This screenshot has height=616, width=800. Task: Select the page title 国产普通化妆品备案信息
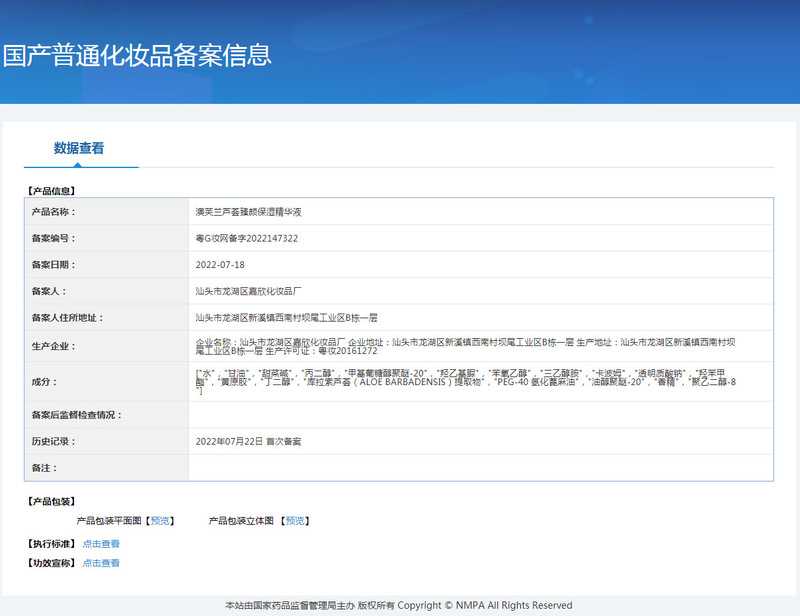point(137,56)
